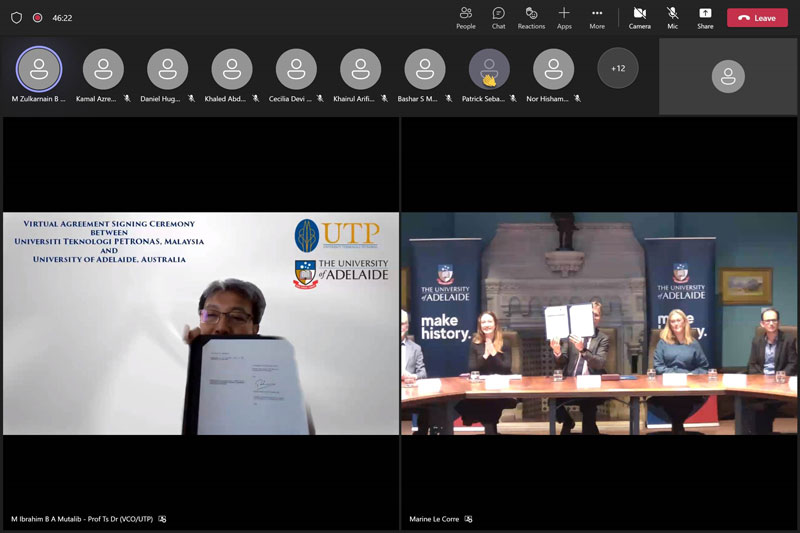Select Nor Hisham participant avatar
Screen dimensions: 800x533
(553, 69)
